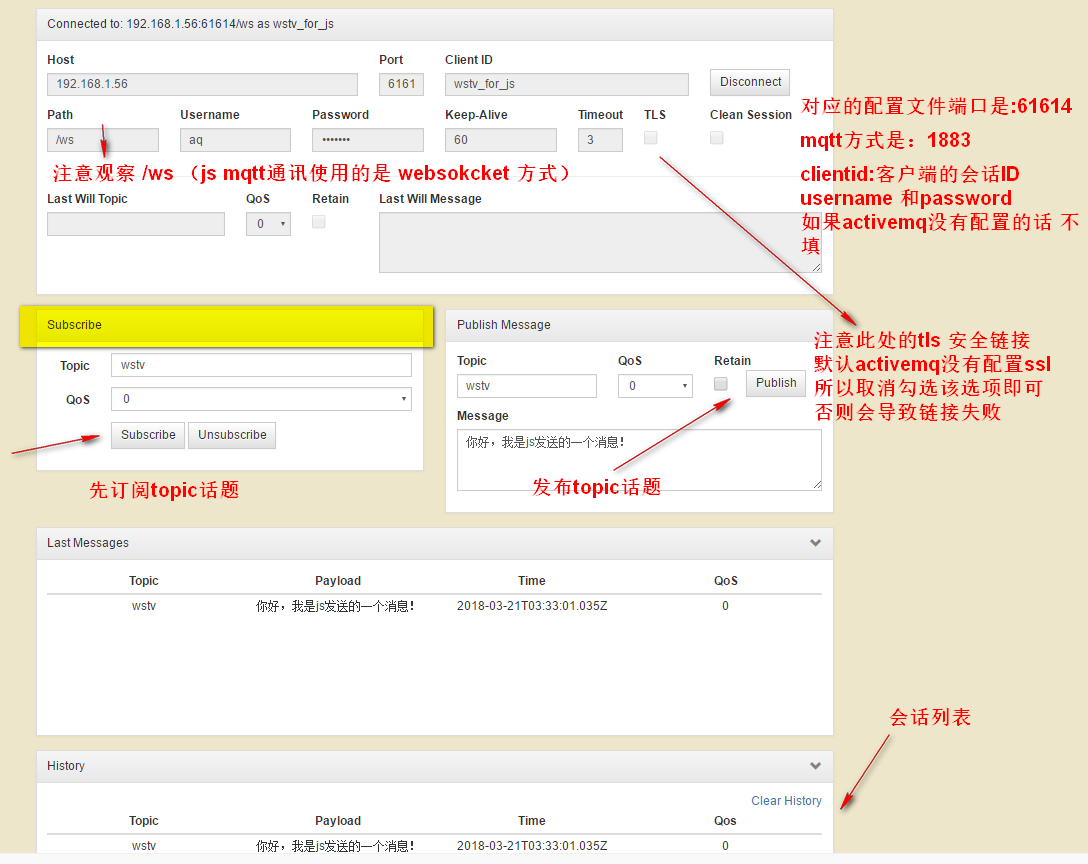Collapse the History panel chevron

[815, 766]
